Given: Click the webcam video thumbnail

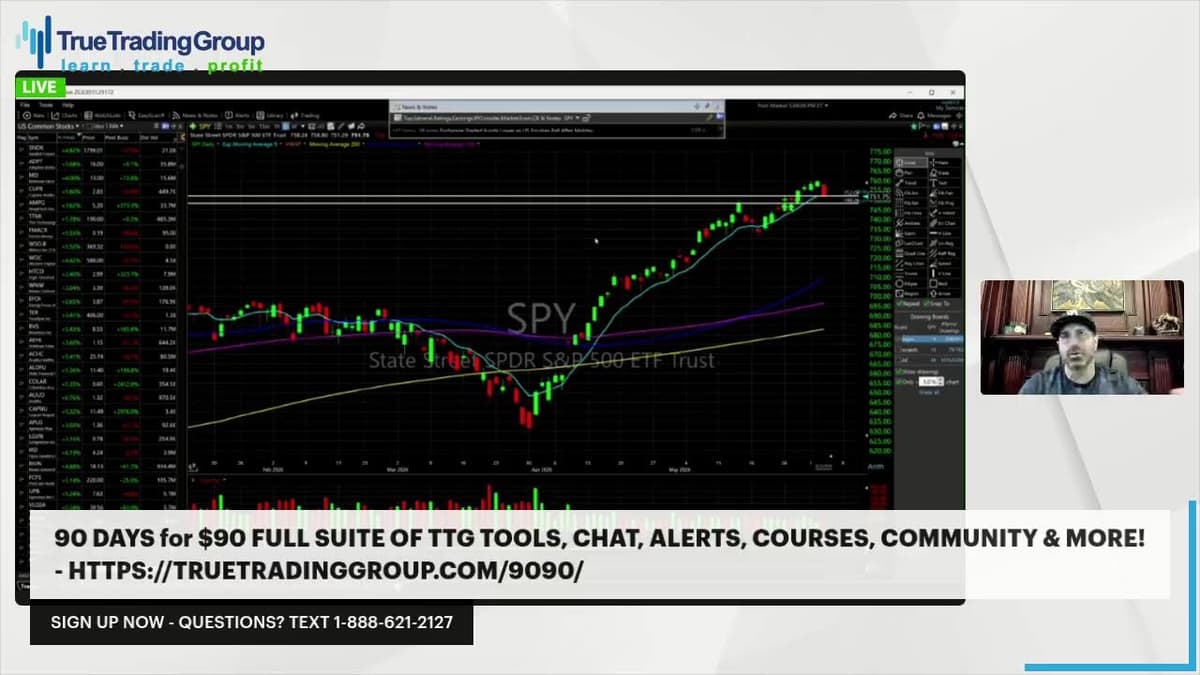Looking at the screenshot, I should tap(1082, 337).
